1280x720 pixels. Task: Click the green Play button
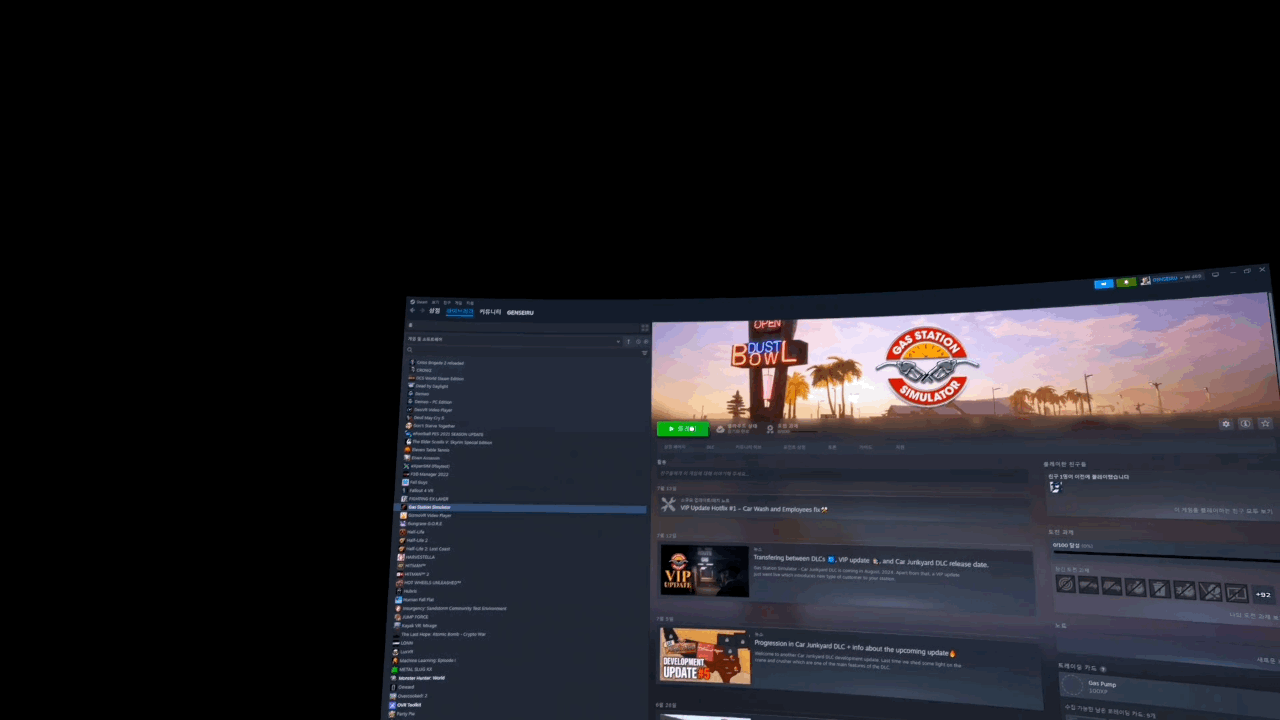tap(682, 429)
